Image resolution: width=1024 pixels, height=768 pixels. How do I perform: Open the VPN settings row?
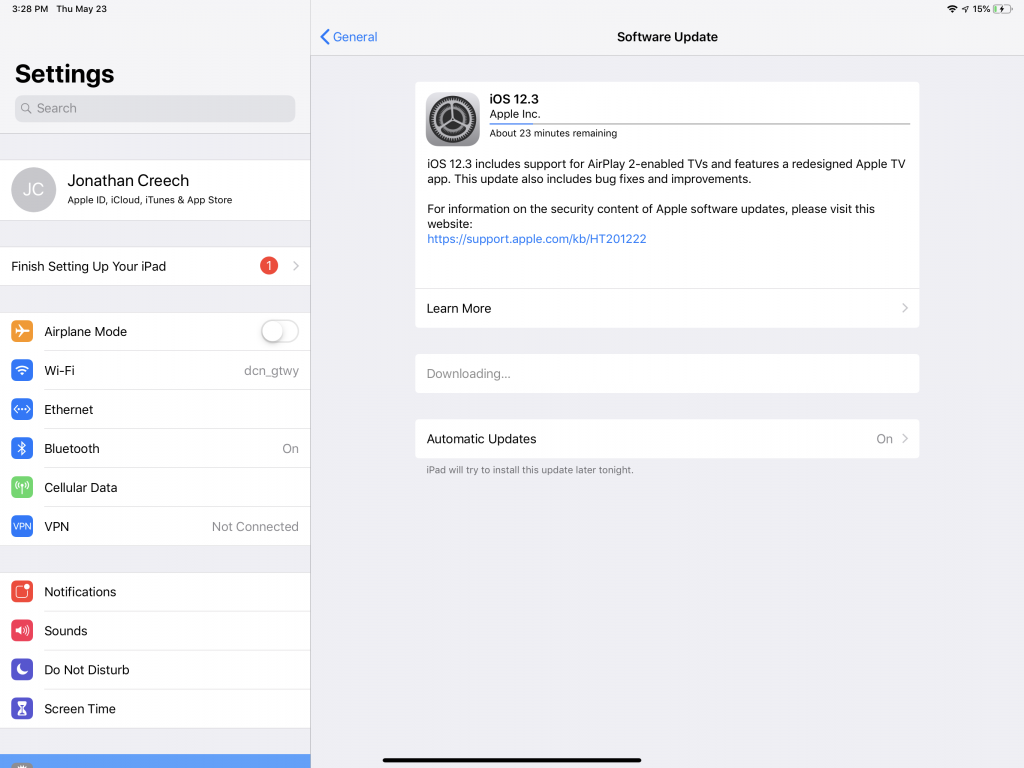click(x=155, y=526)
